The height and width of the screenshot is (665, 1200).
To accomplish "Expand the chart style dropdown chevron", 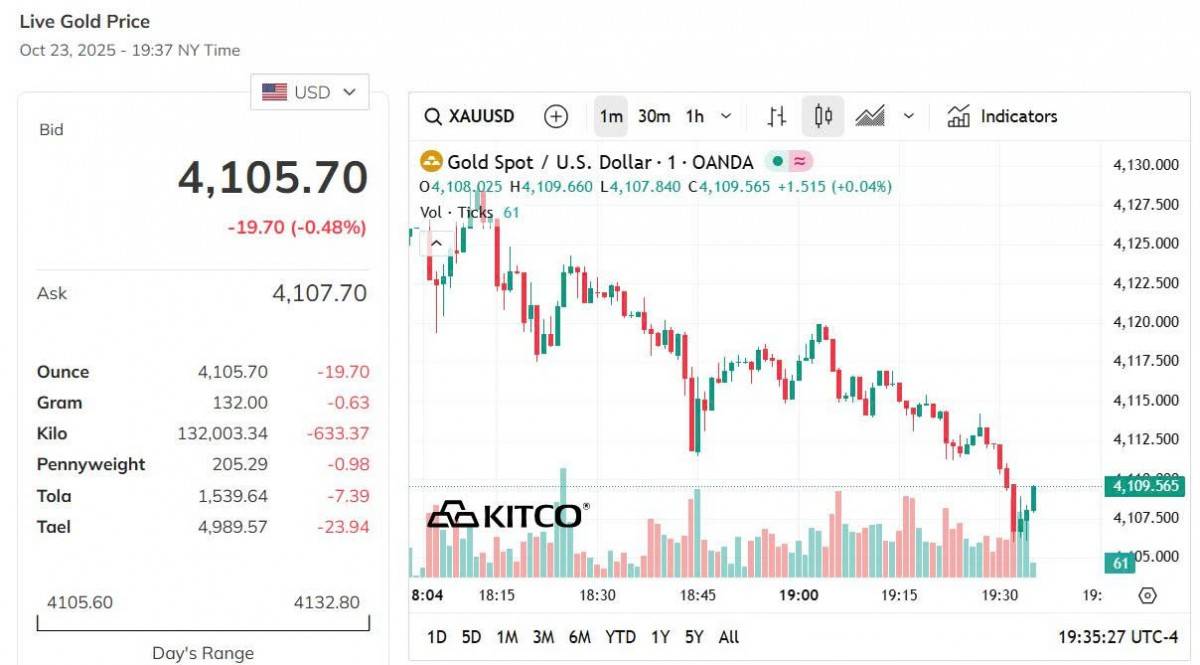I will pos(909,116).
